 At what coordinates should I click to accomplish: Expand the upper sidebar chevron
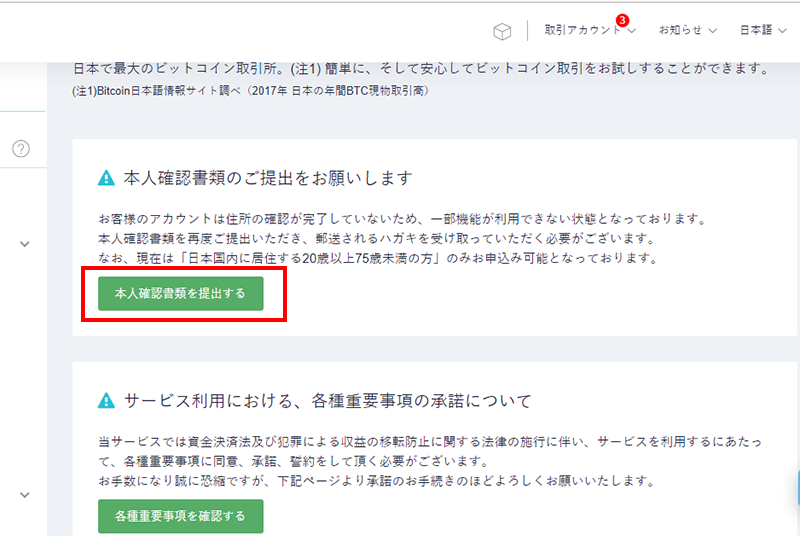[24, 244]
